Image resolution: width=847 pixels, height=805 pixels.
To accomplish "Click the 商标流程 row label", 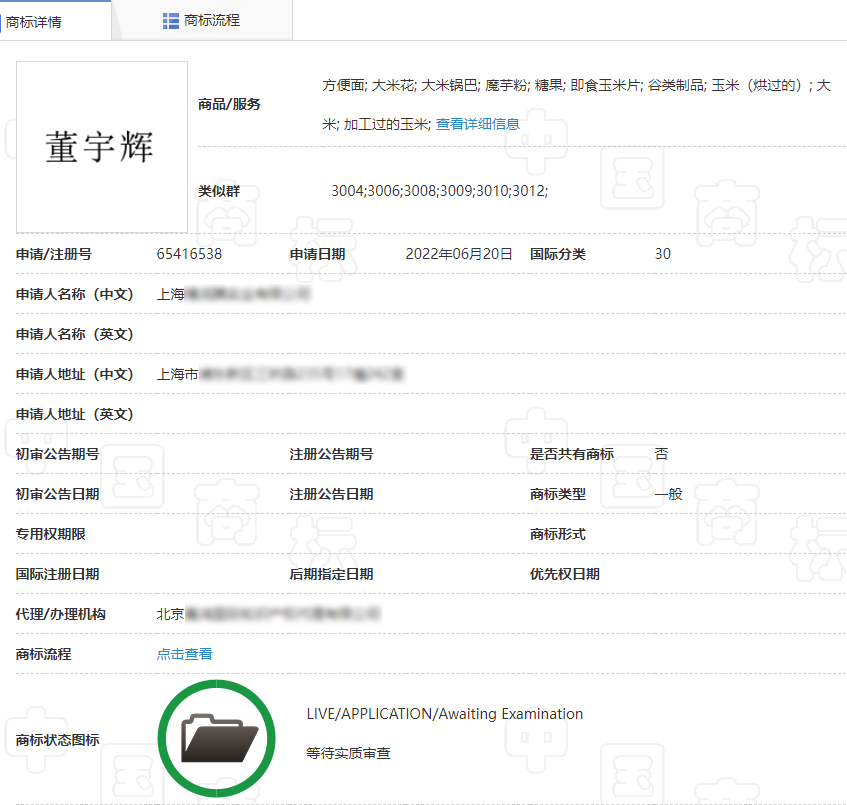I will point(43,654).
